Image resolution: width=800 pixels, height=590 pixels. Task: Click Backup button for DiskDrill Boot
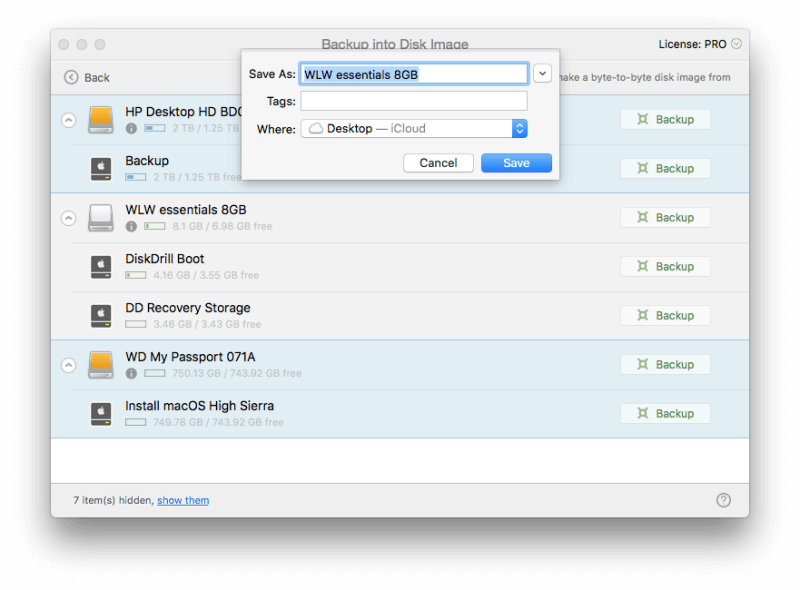pos(665,266)
